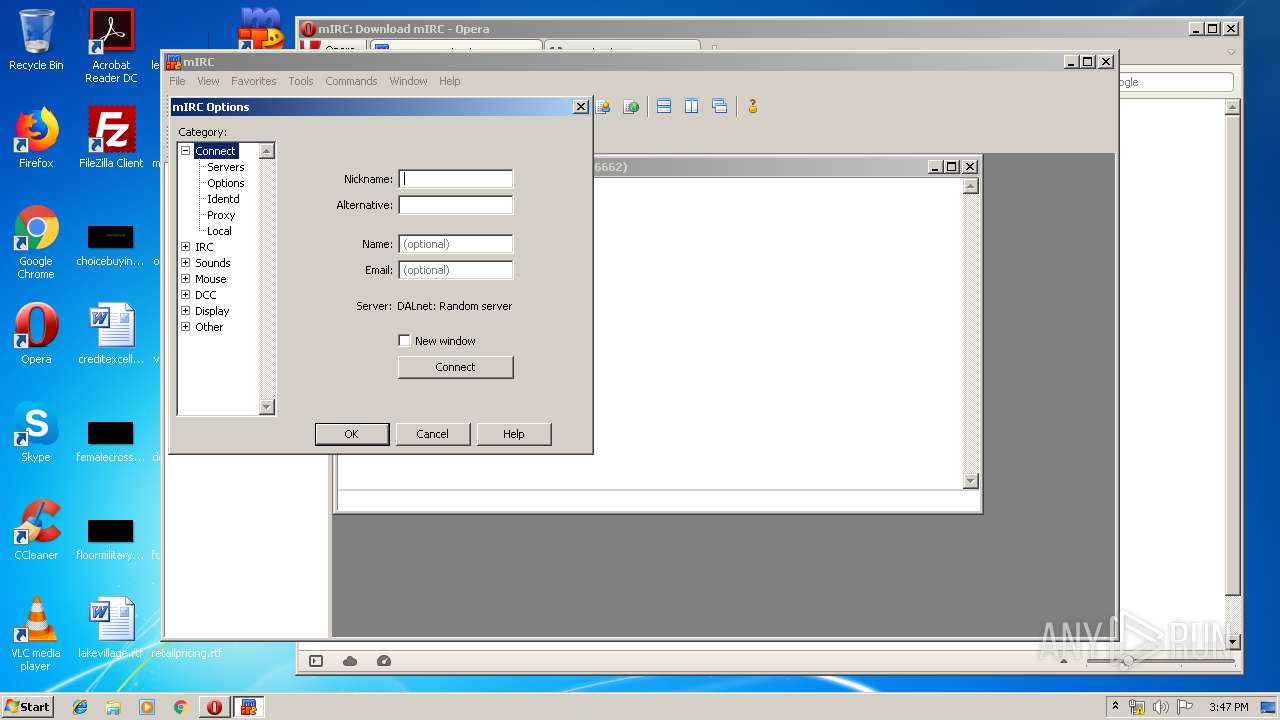This screenshot has width=1280, height=720.
Task: Click OK in mIRC Options
Action: 351,434
